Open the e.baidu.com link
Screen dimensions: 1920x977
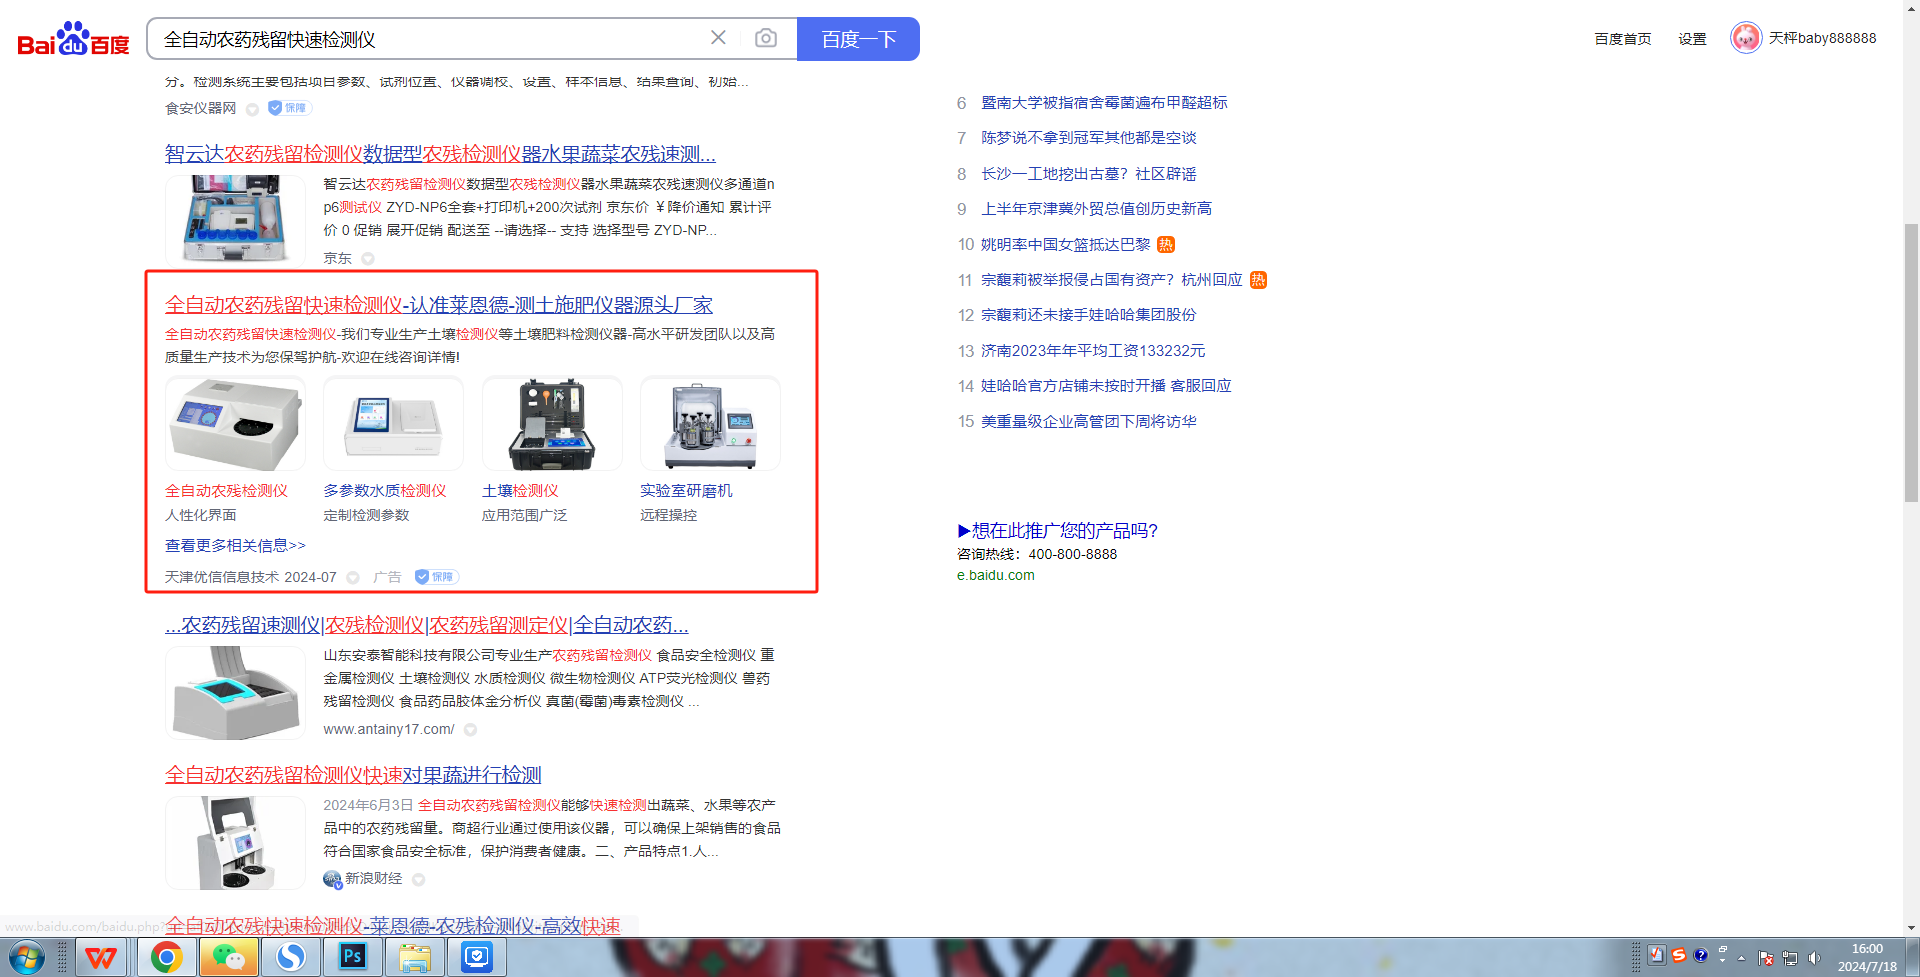(x=996, y=576)
